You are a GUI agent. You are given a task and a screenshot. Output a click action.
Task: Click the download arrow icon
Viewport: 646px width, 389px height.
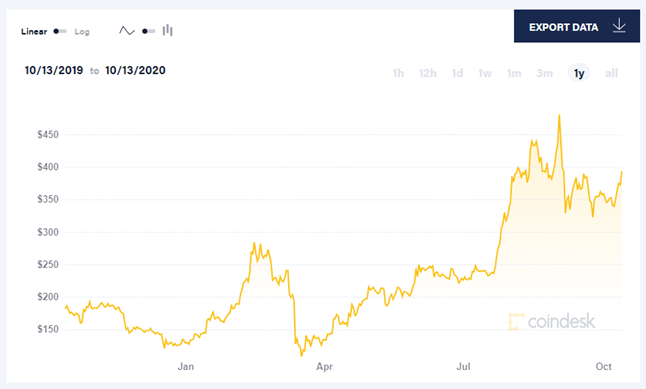(x=619, y=26)
